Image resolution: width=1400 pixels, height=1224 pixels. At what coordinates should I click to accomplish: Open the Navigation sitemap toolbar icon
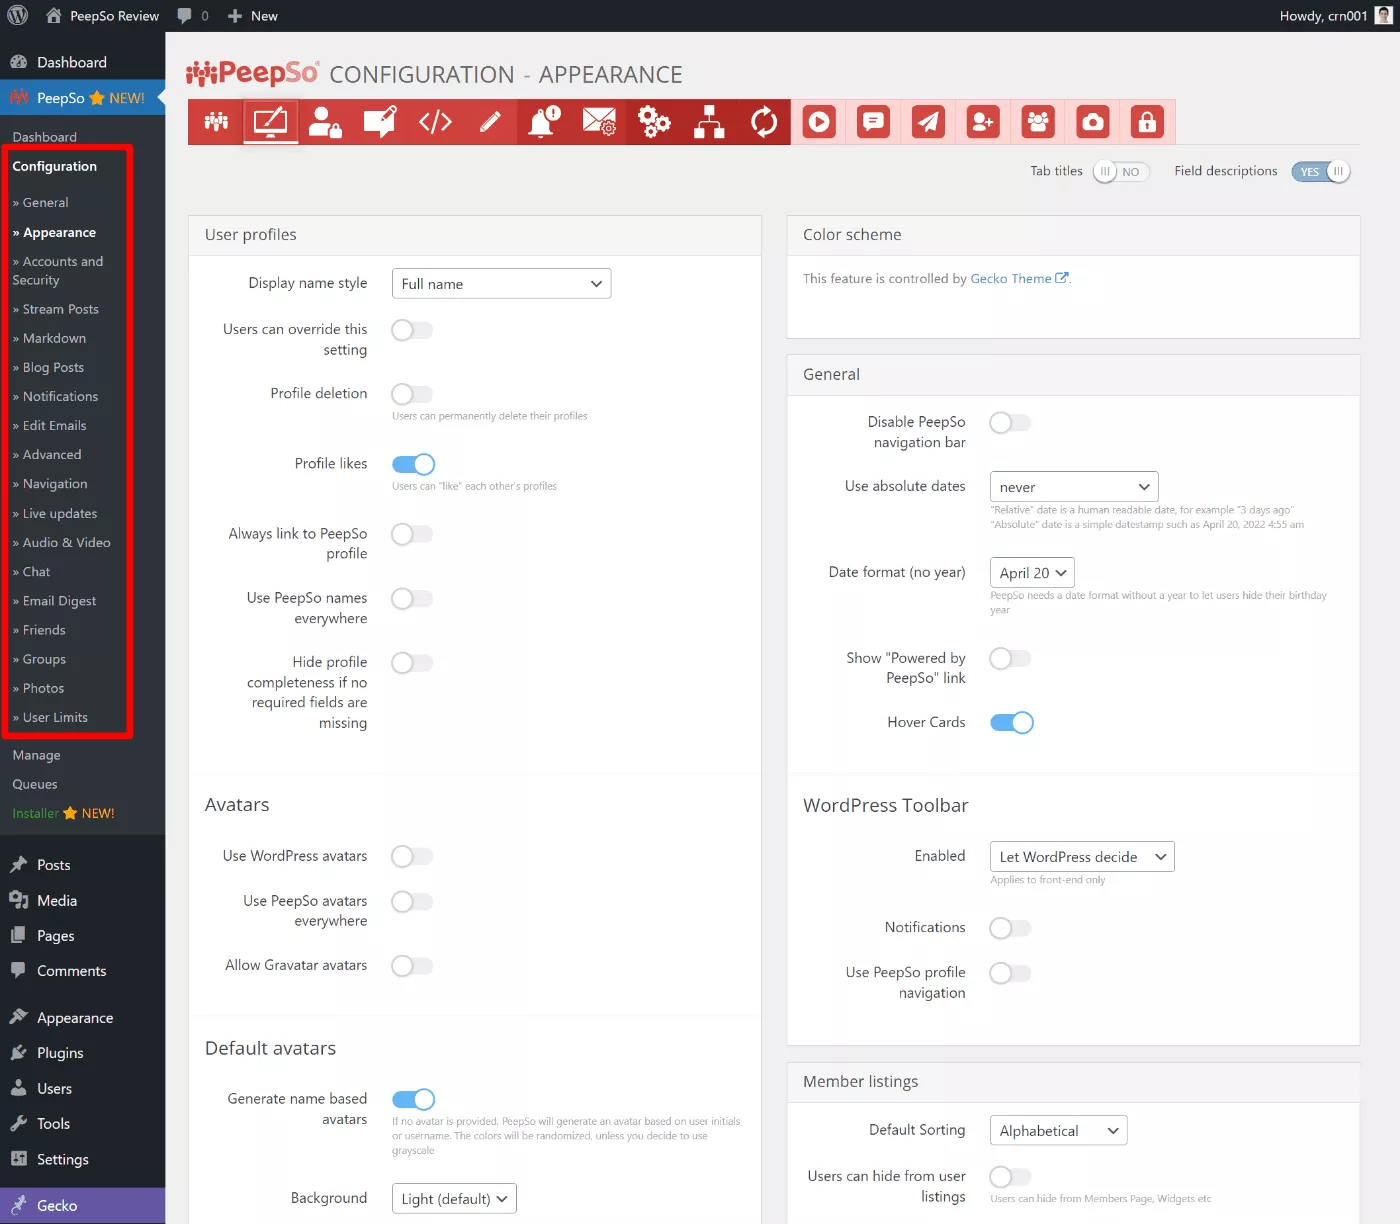point(709,122)
